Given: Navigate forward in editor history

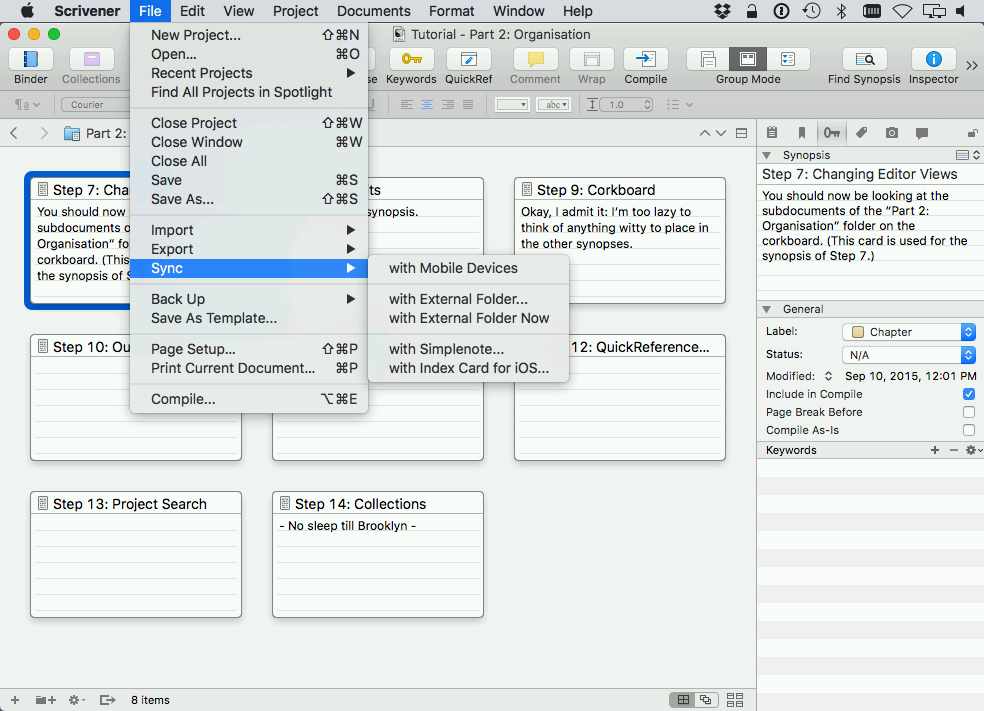Looking at the screenshot, I should 44,133.
